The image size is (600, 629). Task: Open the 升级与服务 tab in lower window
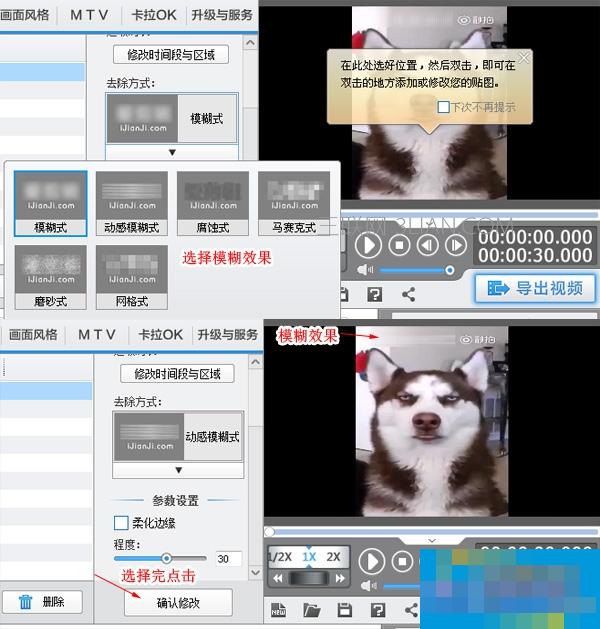227,335
